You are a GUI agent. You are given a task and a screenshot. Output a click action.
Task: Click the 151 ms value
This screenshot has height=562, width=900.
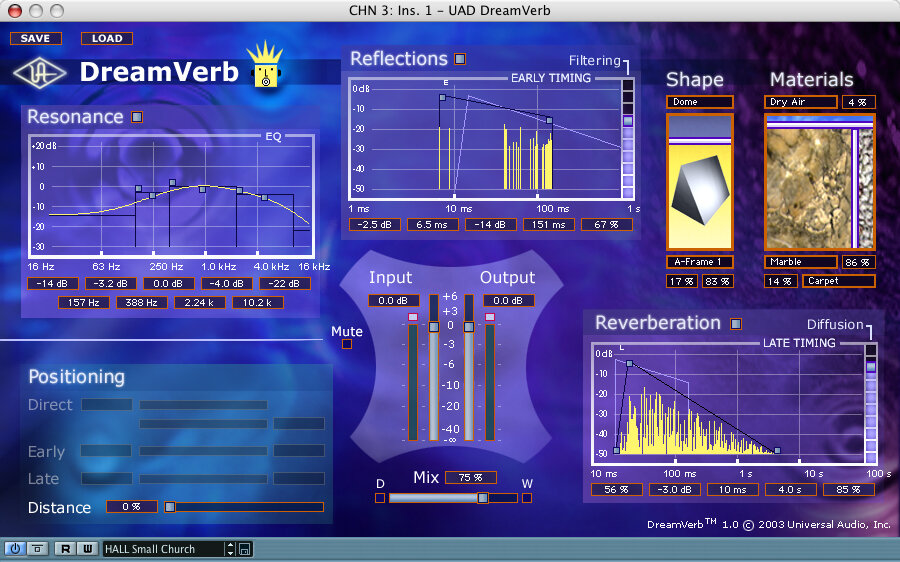pyautogui.click(x=549, y=224)
